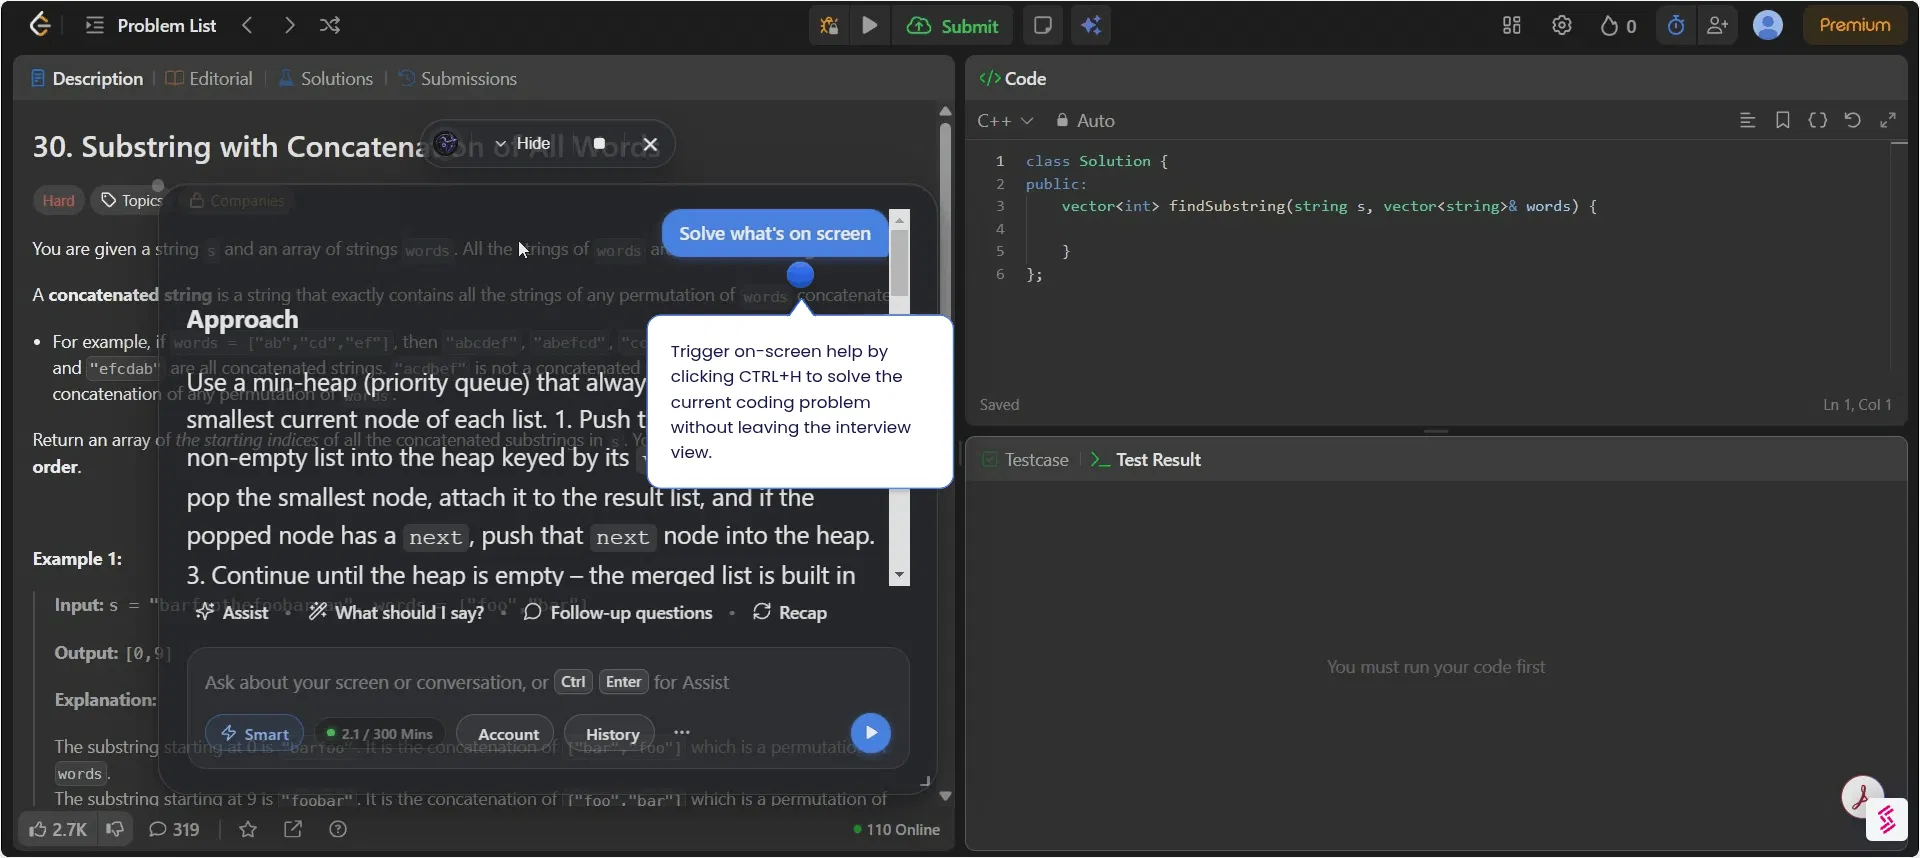Click the help question mark icon
This screenshot has height=858, width=1920.
(x=338, y=829)
